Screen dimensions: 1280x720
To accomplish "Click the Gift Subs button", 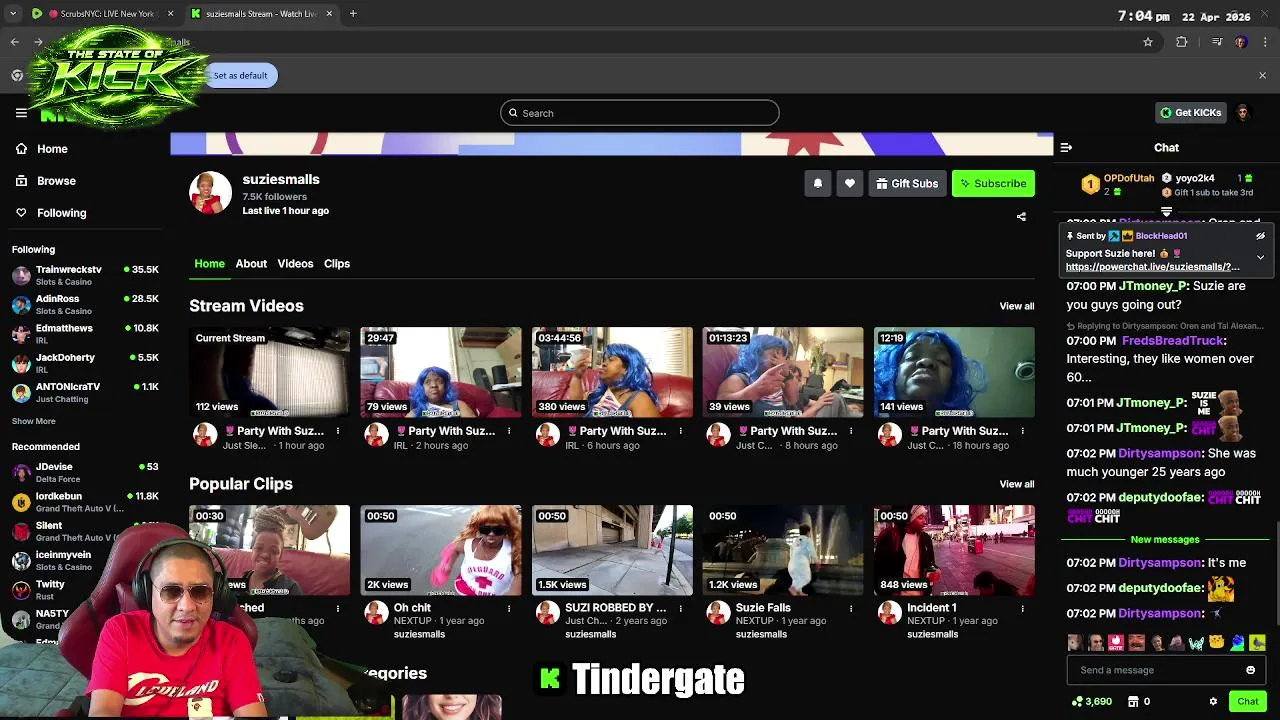I will pyautogui.click(x=907, y=183).
